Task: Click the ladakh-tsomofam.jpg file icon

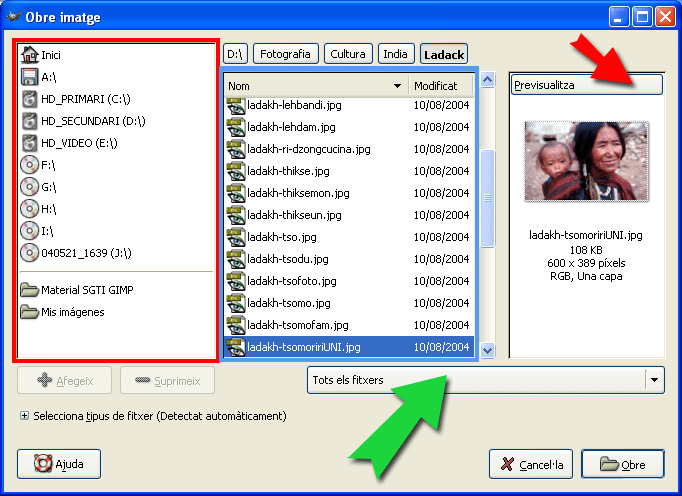Action: (x=236, y=325)
